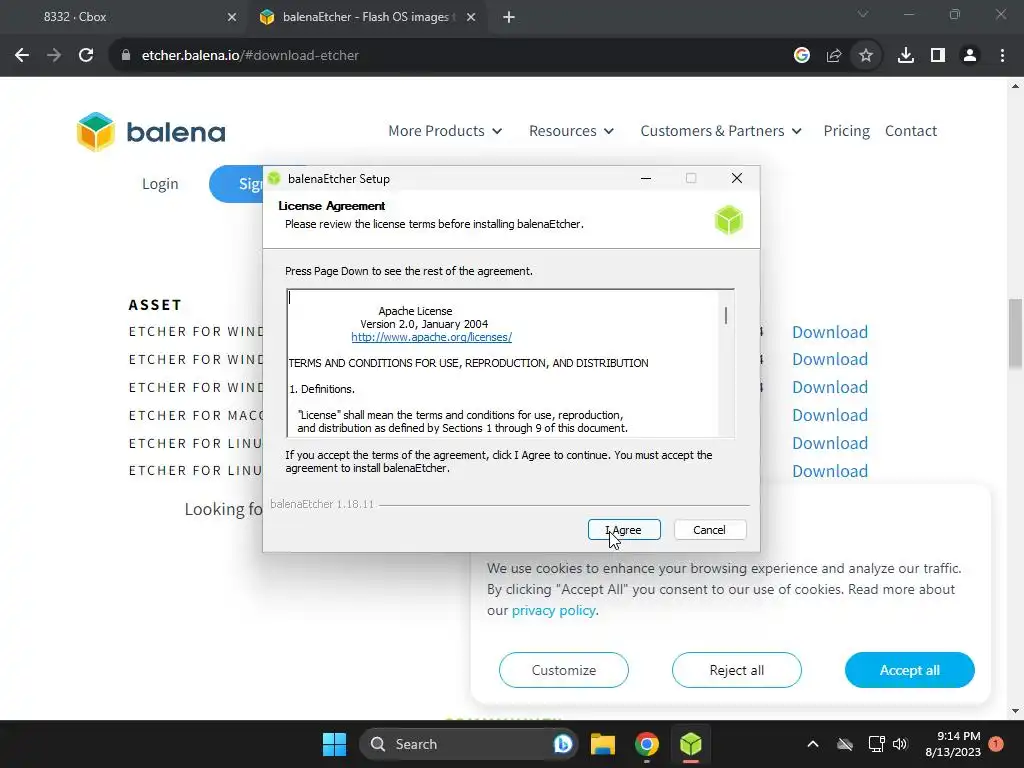Click the last Download link in the list
This screenshot has width=1024, height=768.
(829, 471)
